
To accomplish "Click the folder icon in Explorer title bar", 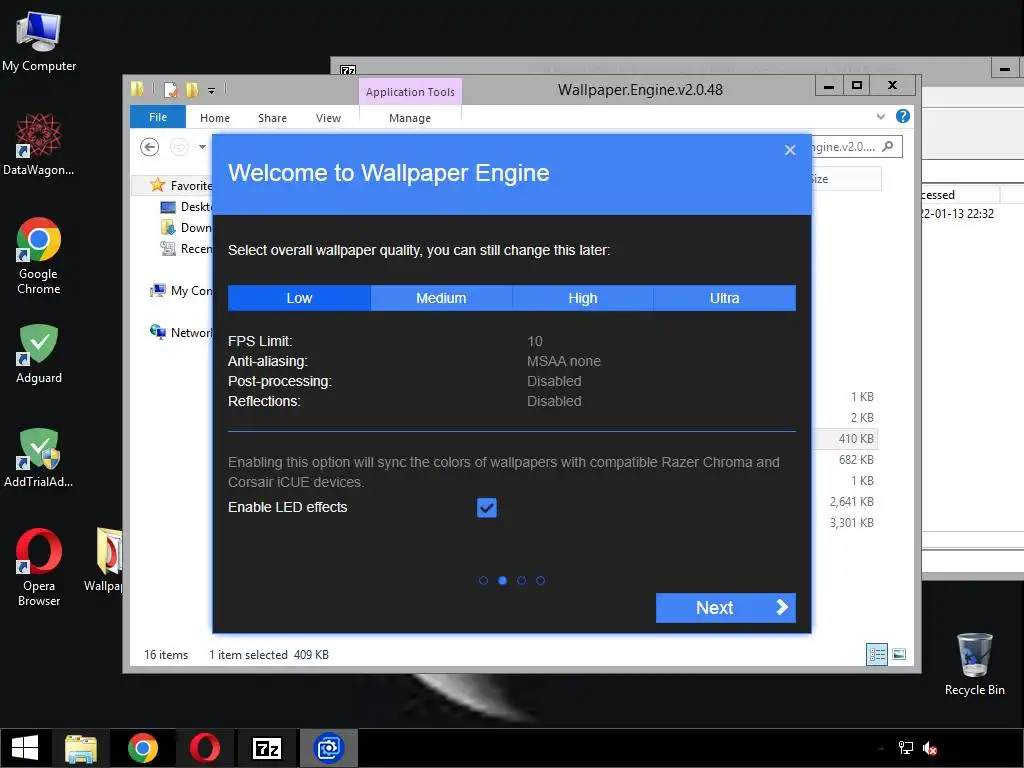I will pyautogui.click(x=137, y=89).
